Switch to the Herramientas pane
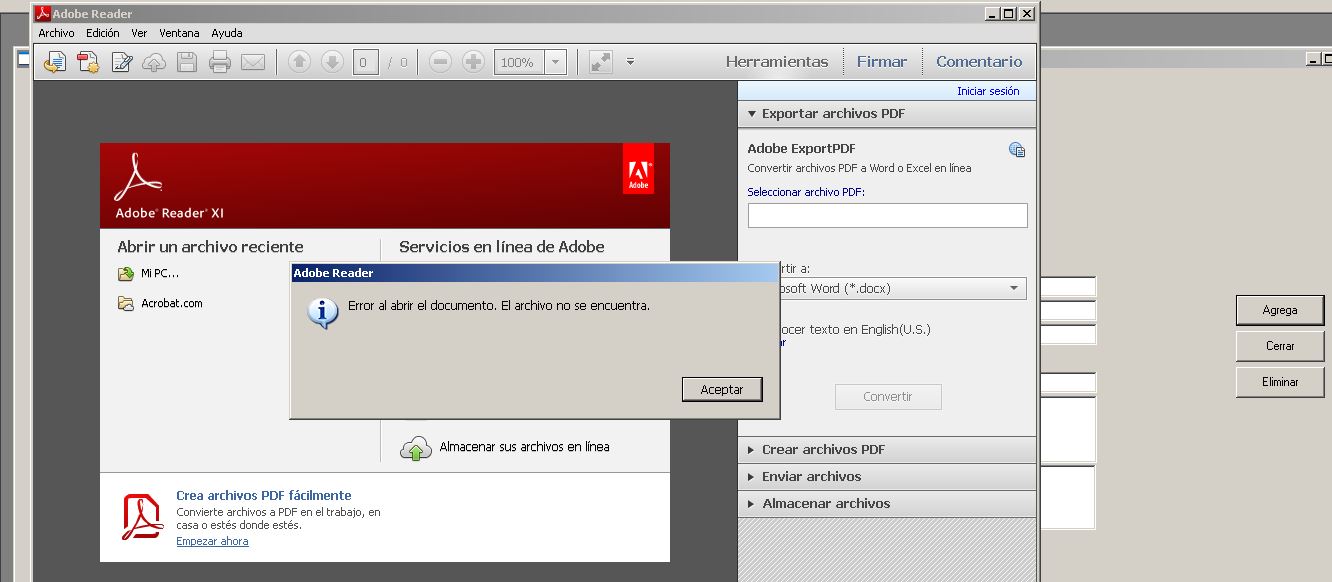1332x582 pixels. click(x=777, y=62)
